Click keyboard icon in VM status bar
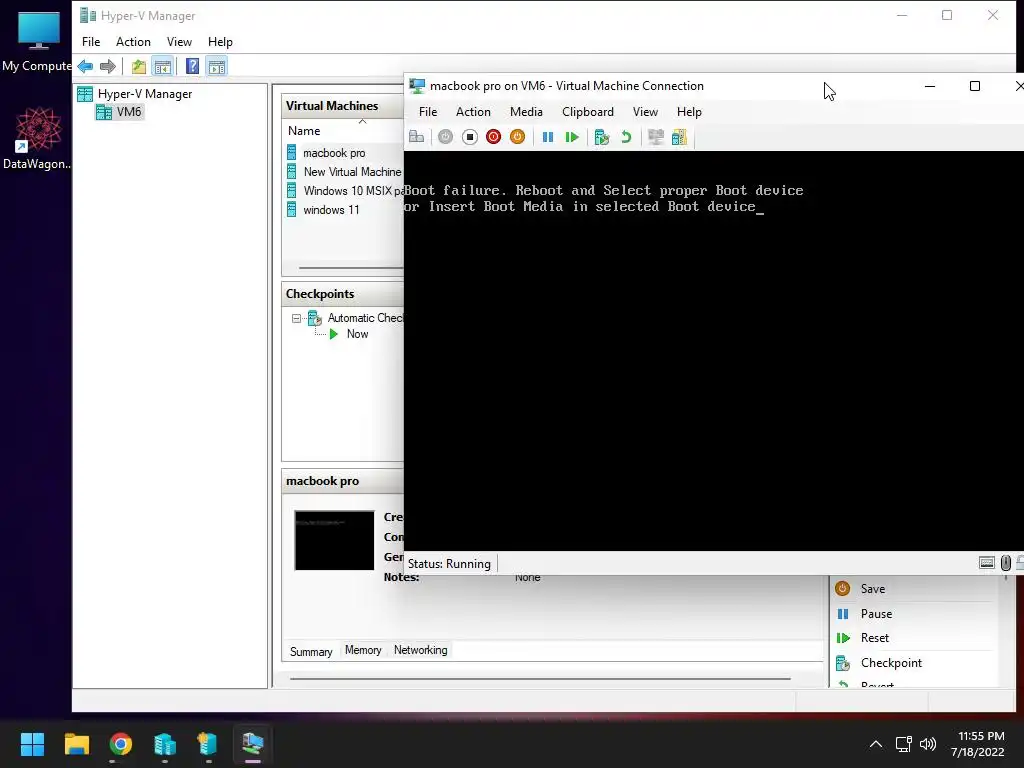The width and height of the screenshot is (1024, 768). (x=987, y=563)
